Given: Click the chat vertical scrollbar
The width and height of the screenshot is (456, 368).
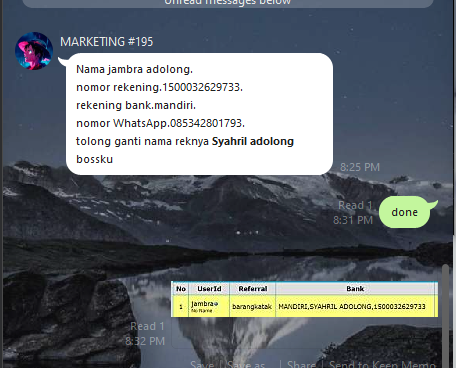Looking at the screenshot, I should point(446,316).
